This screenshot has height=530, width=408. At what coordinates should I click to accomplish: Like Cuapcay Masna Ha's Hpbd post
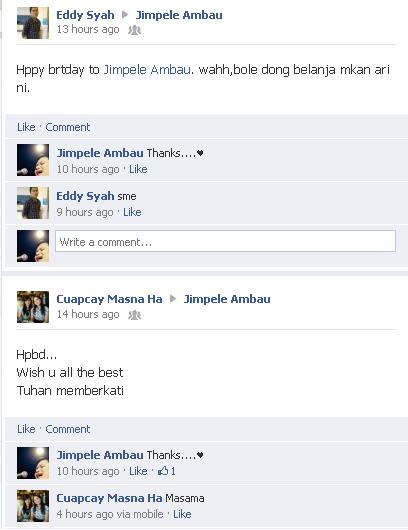point(26,429)
